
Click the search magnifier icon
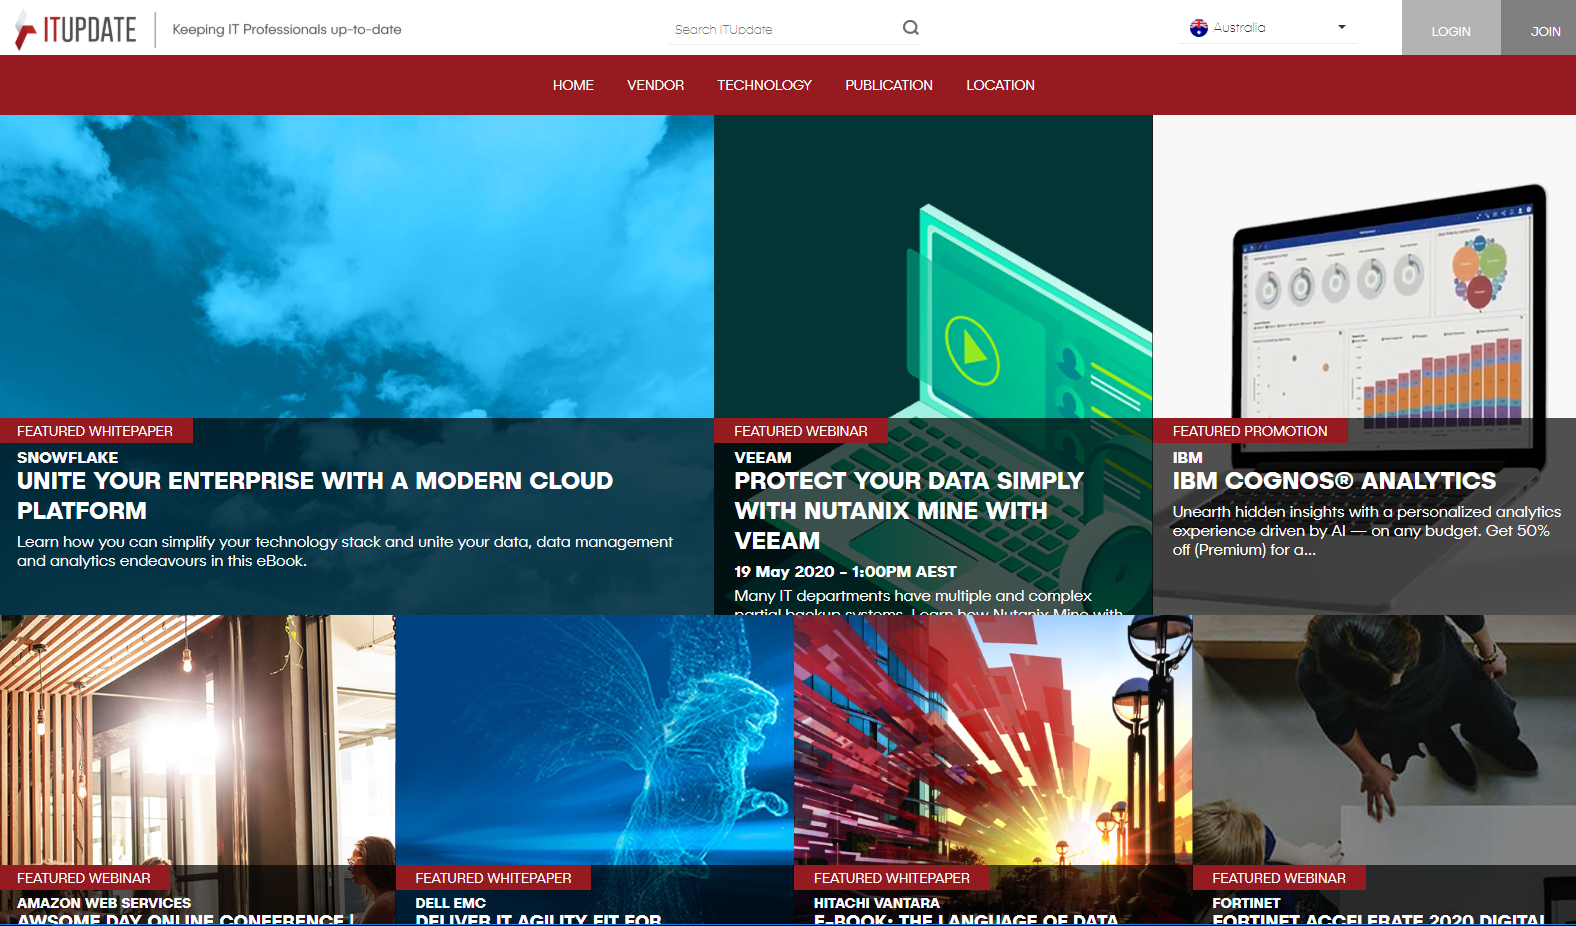(x=910, y=28)
